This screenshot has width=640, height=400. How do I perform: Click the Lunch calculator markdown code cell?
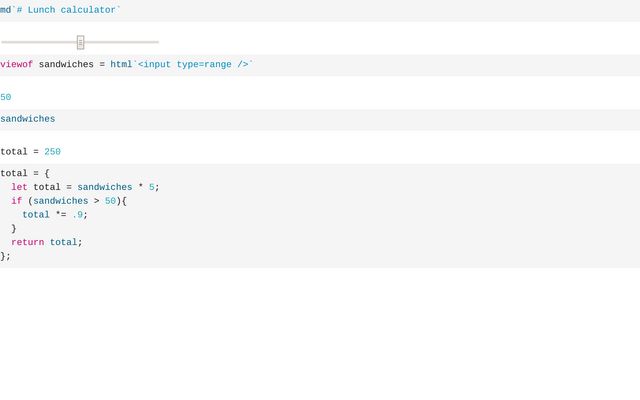(x=70, y=9)
